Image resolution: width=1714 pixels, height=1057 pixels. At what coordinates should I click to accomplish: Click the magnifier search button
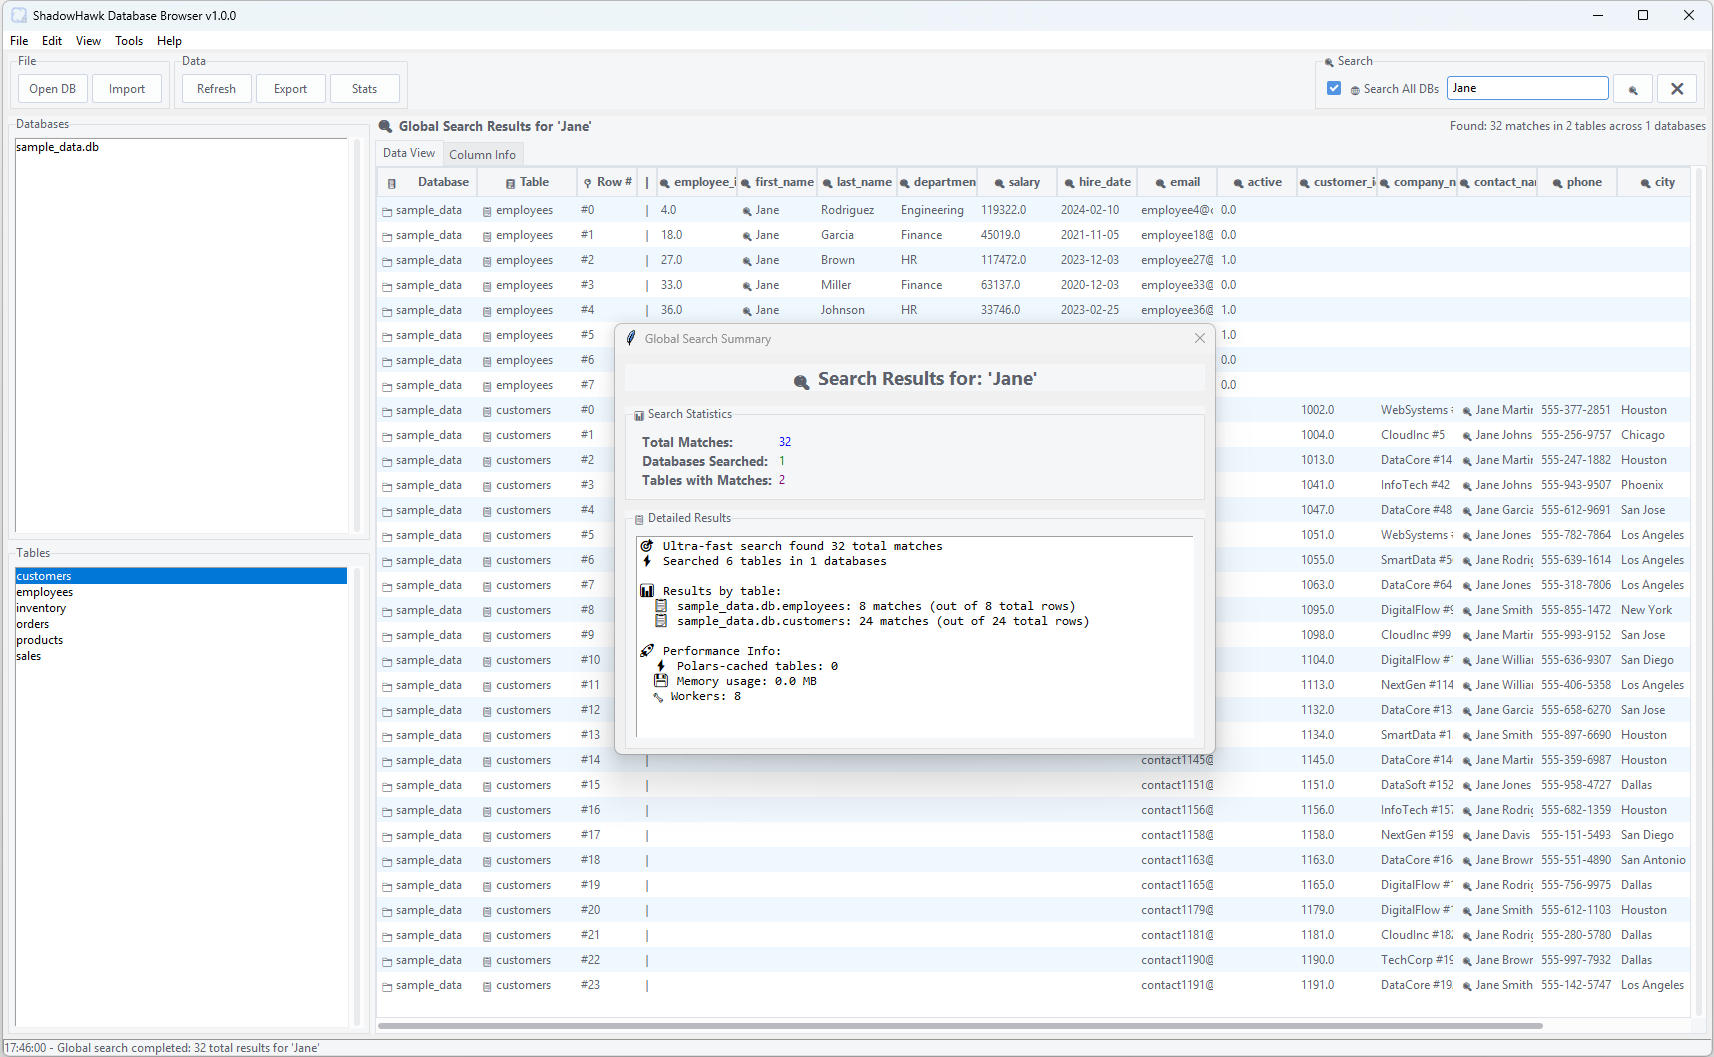[1633, 89]
